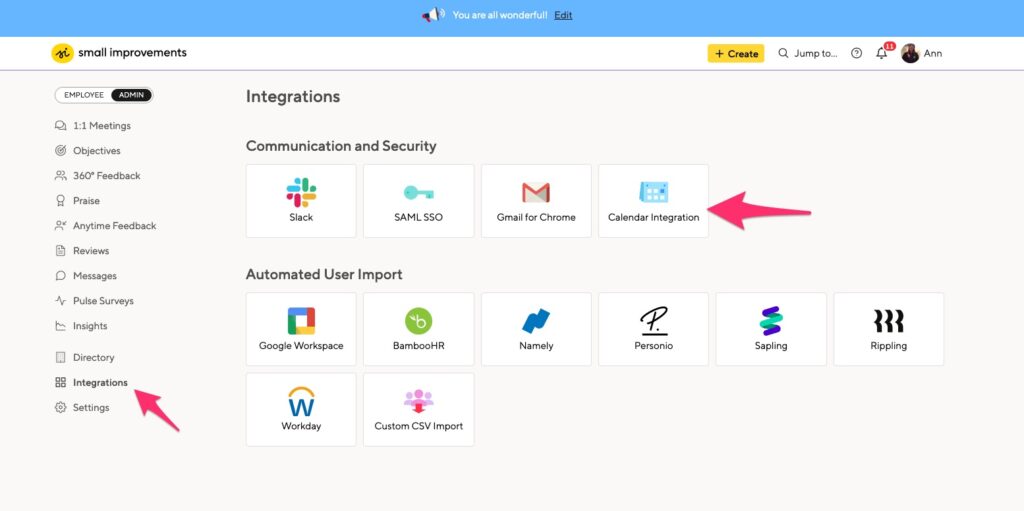Open the Namely integration
Viewport: 1024px width, 511px height.
[x=536, y=329]
